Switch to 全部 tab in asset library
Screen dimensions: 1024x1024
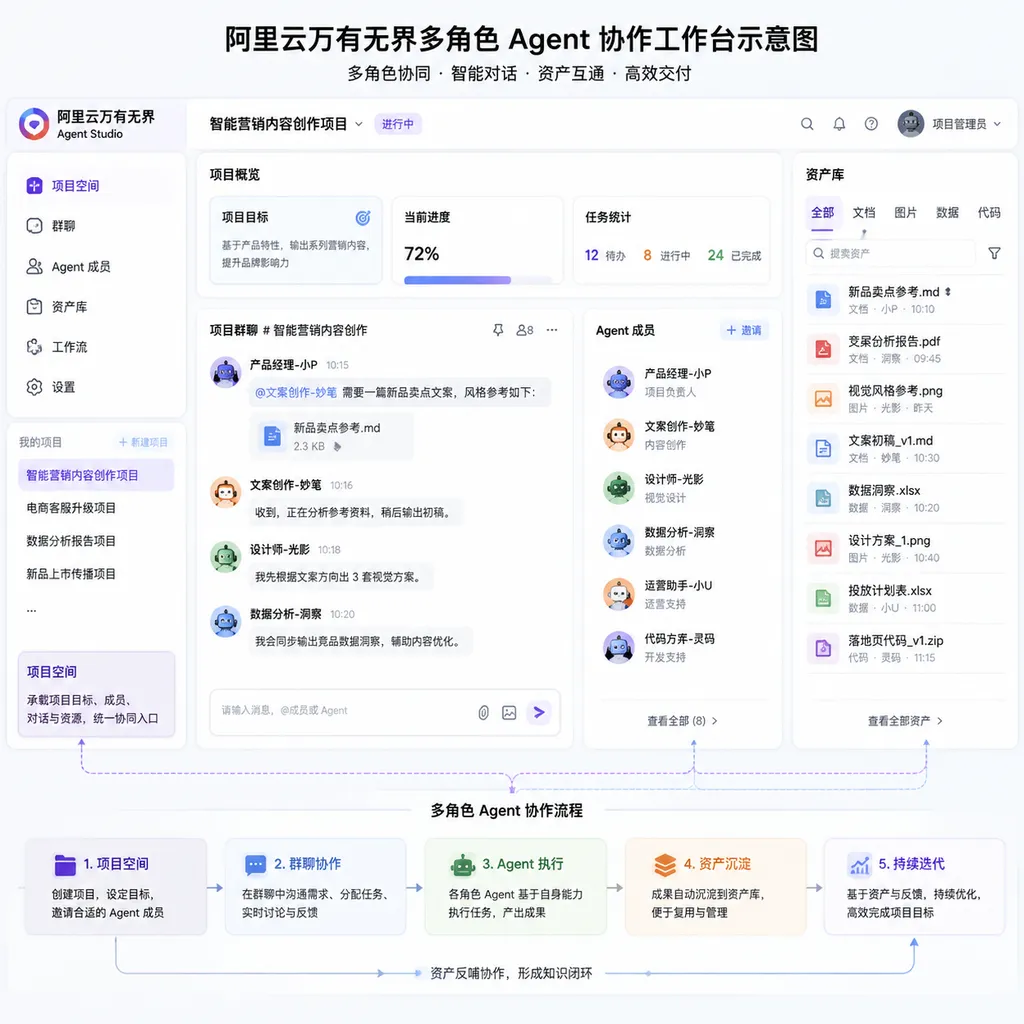point(822,213)
